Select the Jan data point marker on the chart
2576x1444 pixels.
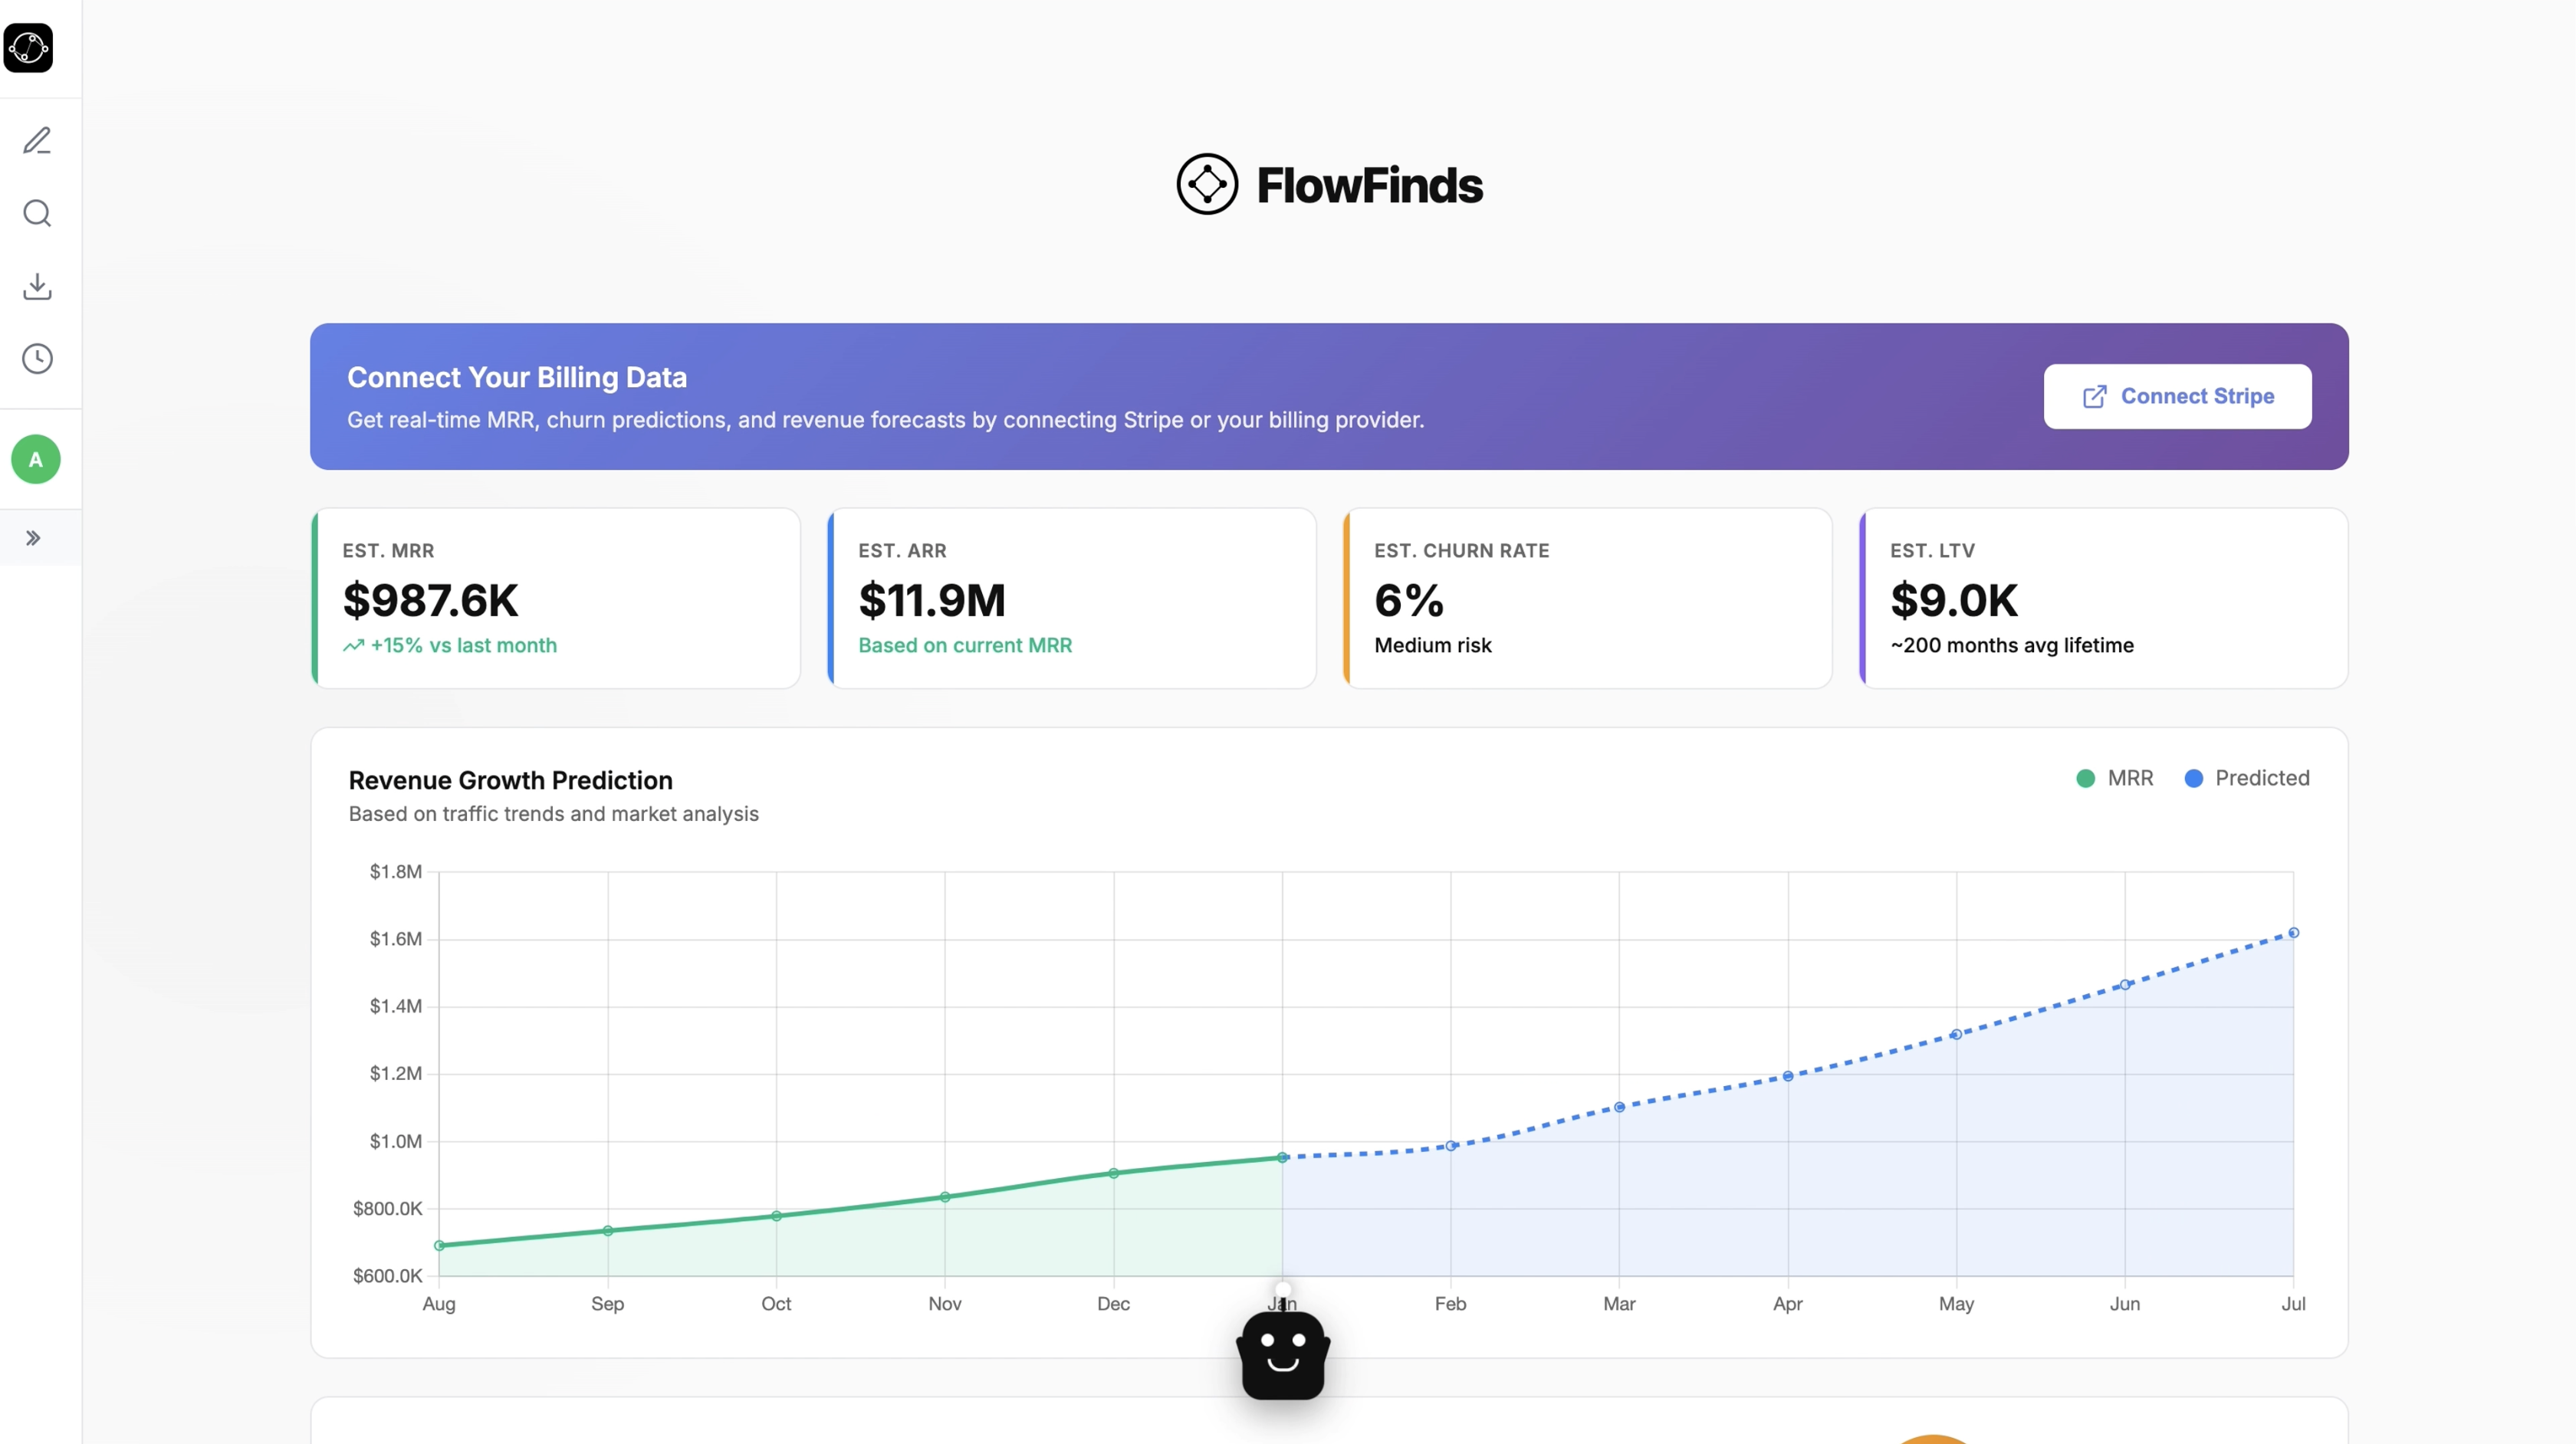coord(1283,1157)
